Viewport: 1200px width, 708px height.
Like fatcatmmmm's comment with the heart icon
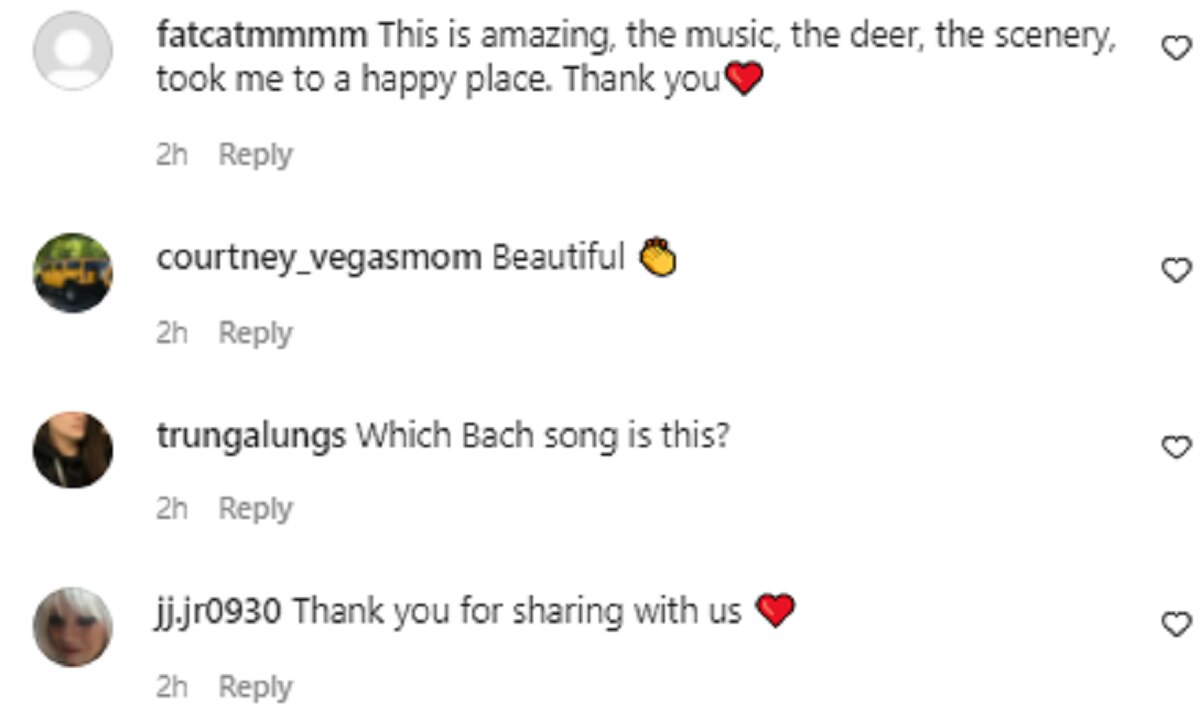(x=1179, y=47)
